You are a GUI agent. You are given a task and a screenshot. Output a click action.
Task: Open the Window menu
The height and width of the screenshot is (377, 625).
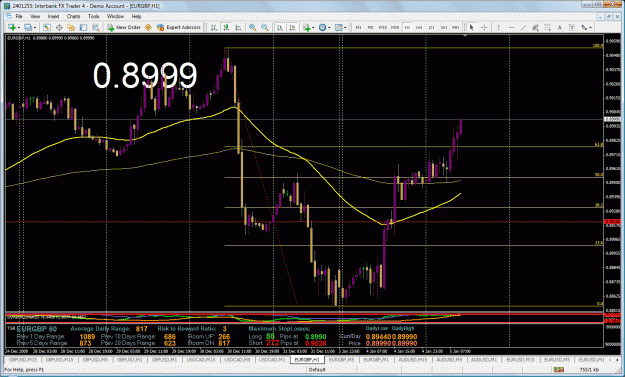tap(115, 16)
